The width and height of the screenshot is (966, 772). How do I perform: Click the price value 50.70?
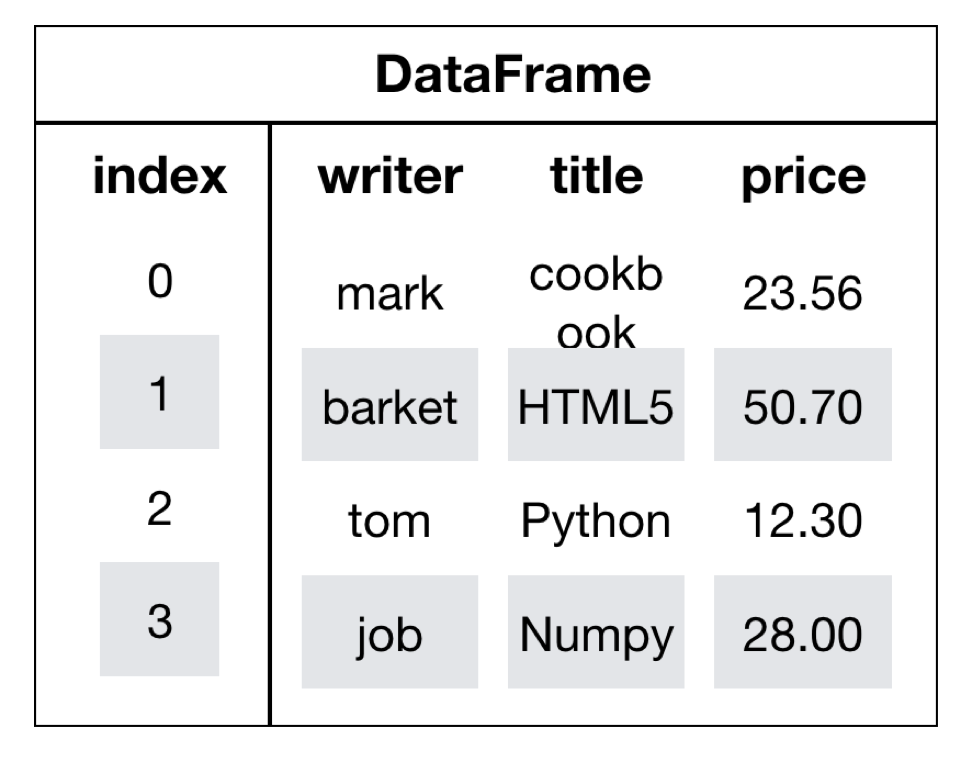803,406
